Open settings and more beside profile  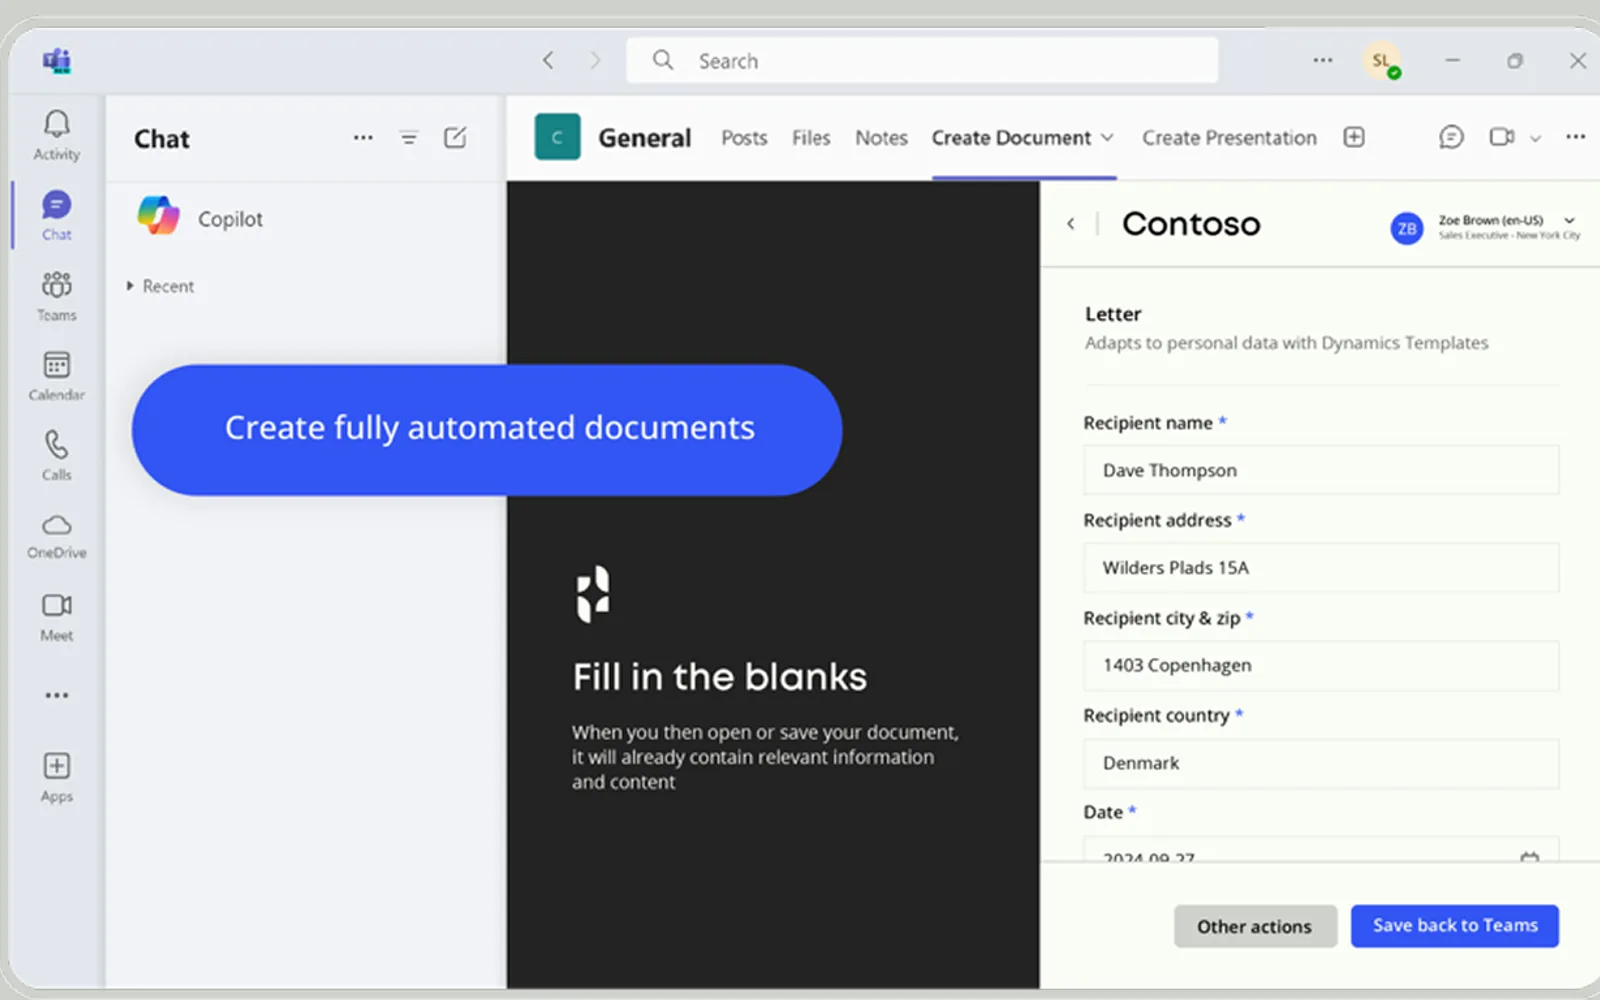1323,61
